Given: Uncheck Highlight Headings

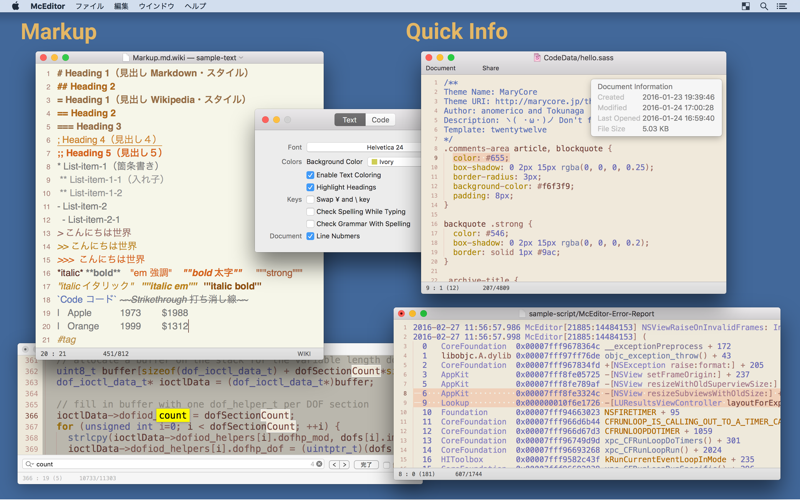Looking at the screenshot, I should tap(310, 187).
